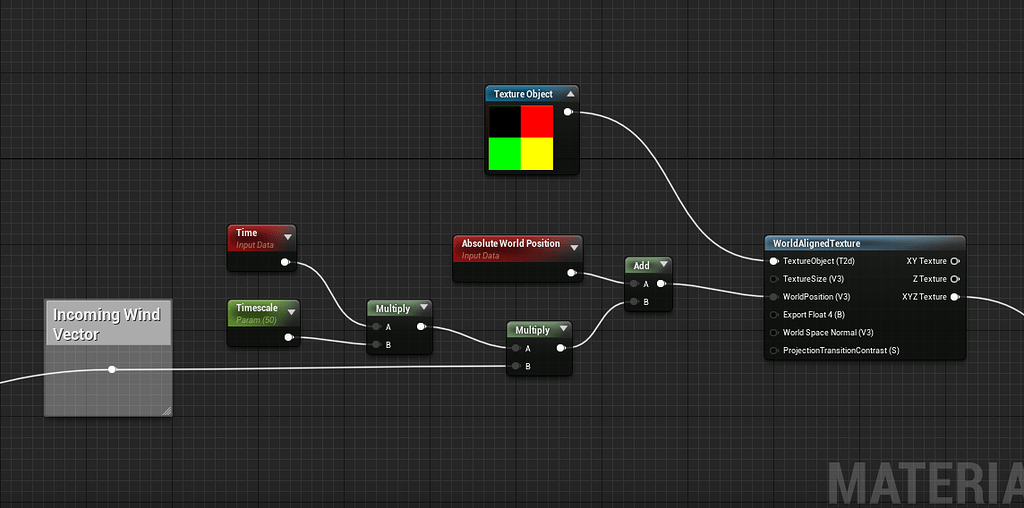Expand the Add node dropdown arrow
This screenshot has width=1024, height=508.
[x=662, y=266]
